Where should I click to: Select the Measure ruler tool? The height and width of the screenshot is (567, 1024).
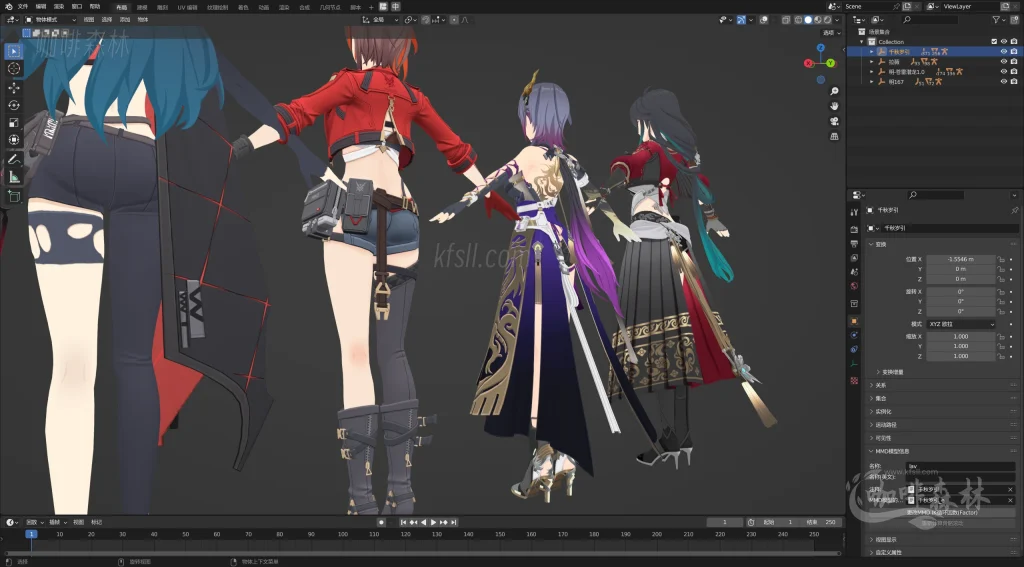(14, 177)
